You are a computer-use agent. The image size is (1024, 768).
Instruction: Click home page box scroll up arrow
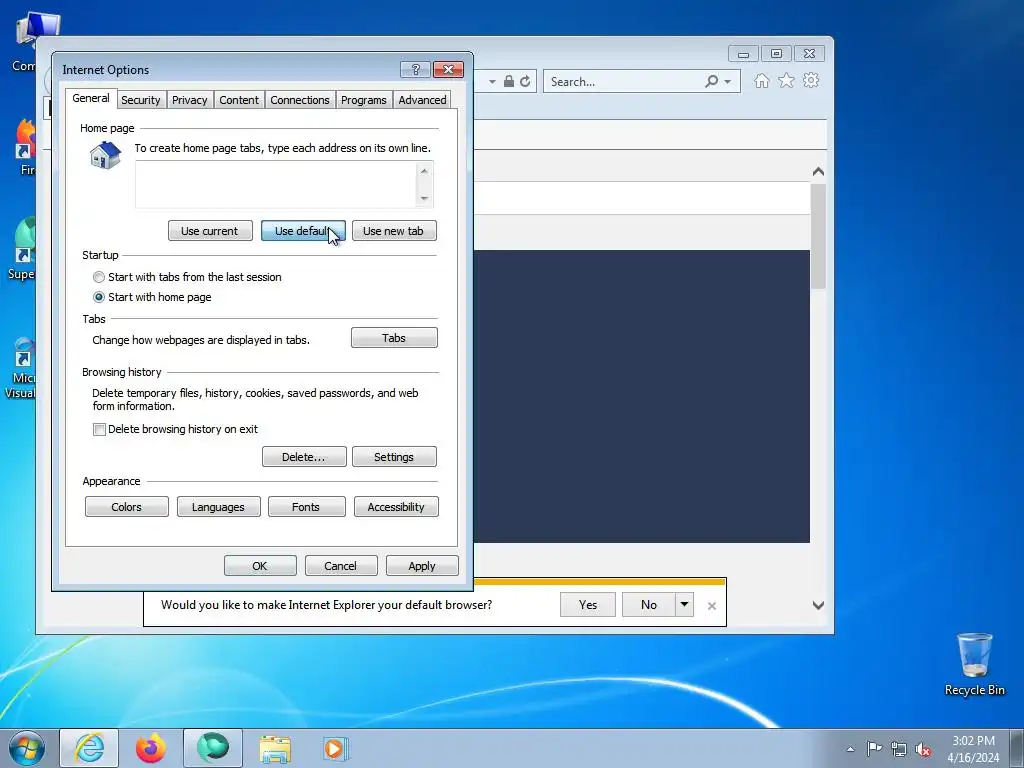tap(424, 171)
